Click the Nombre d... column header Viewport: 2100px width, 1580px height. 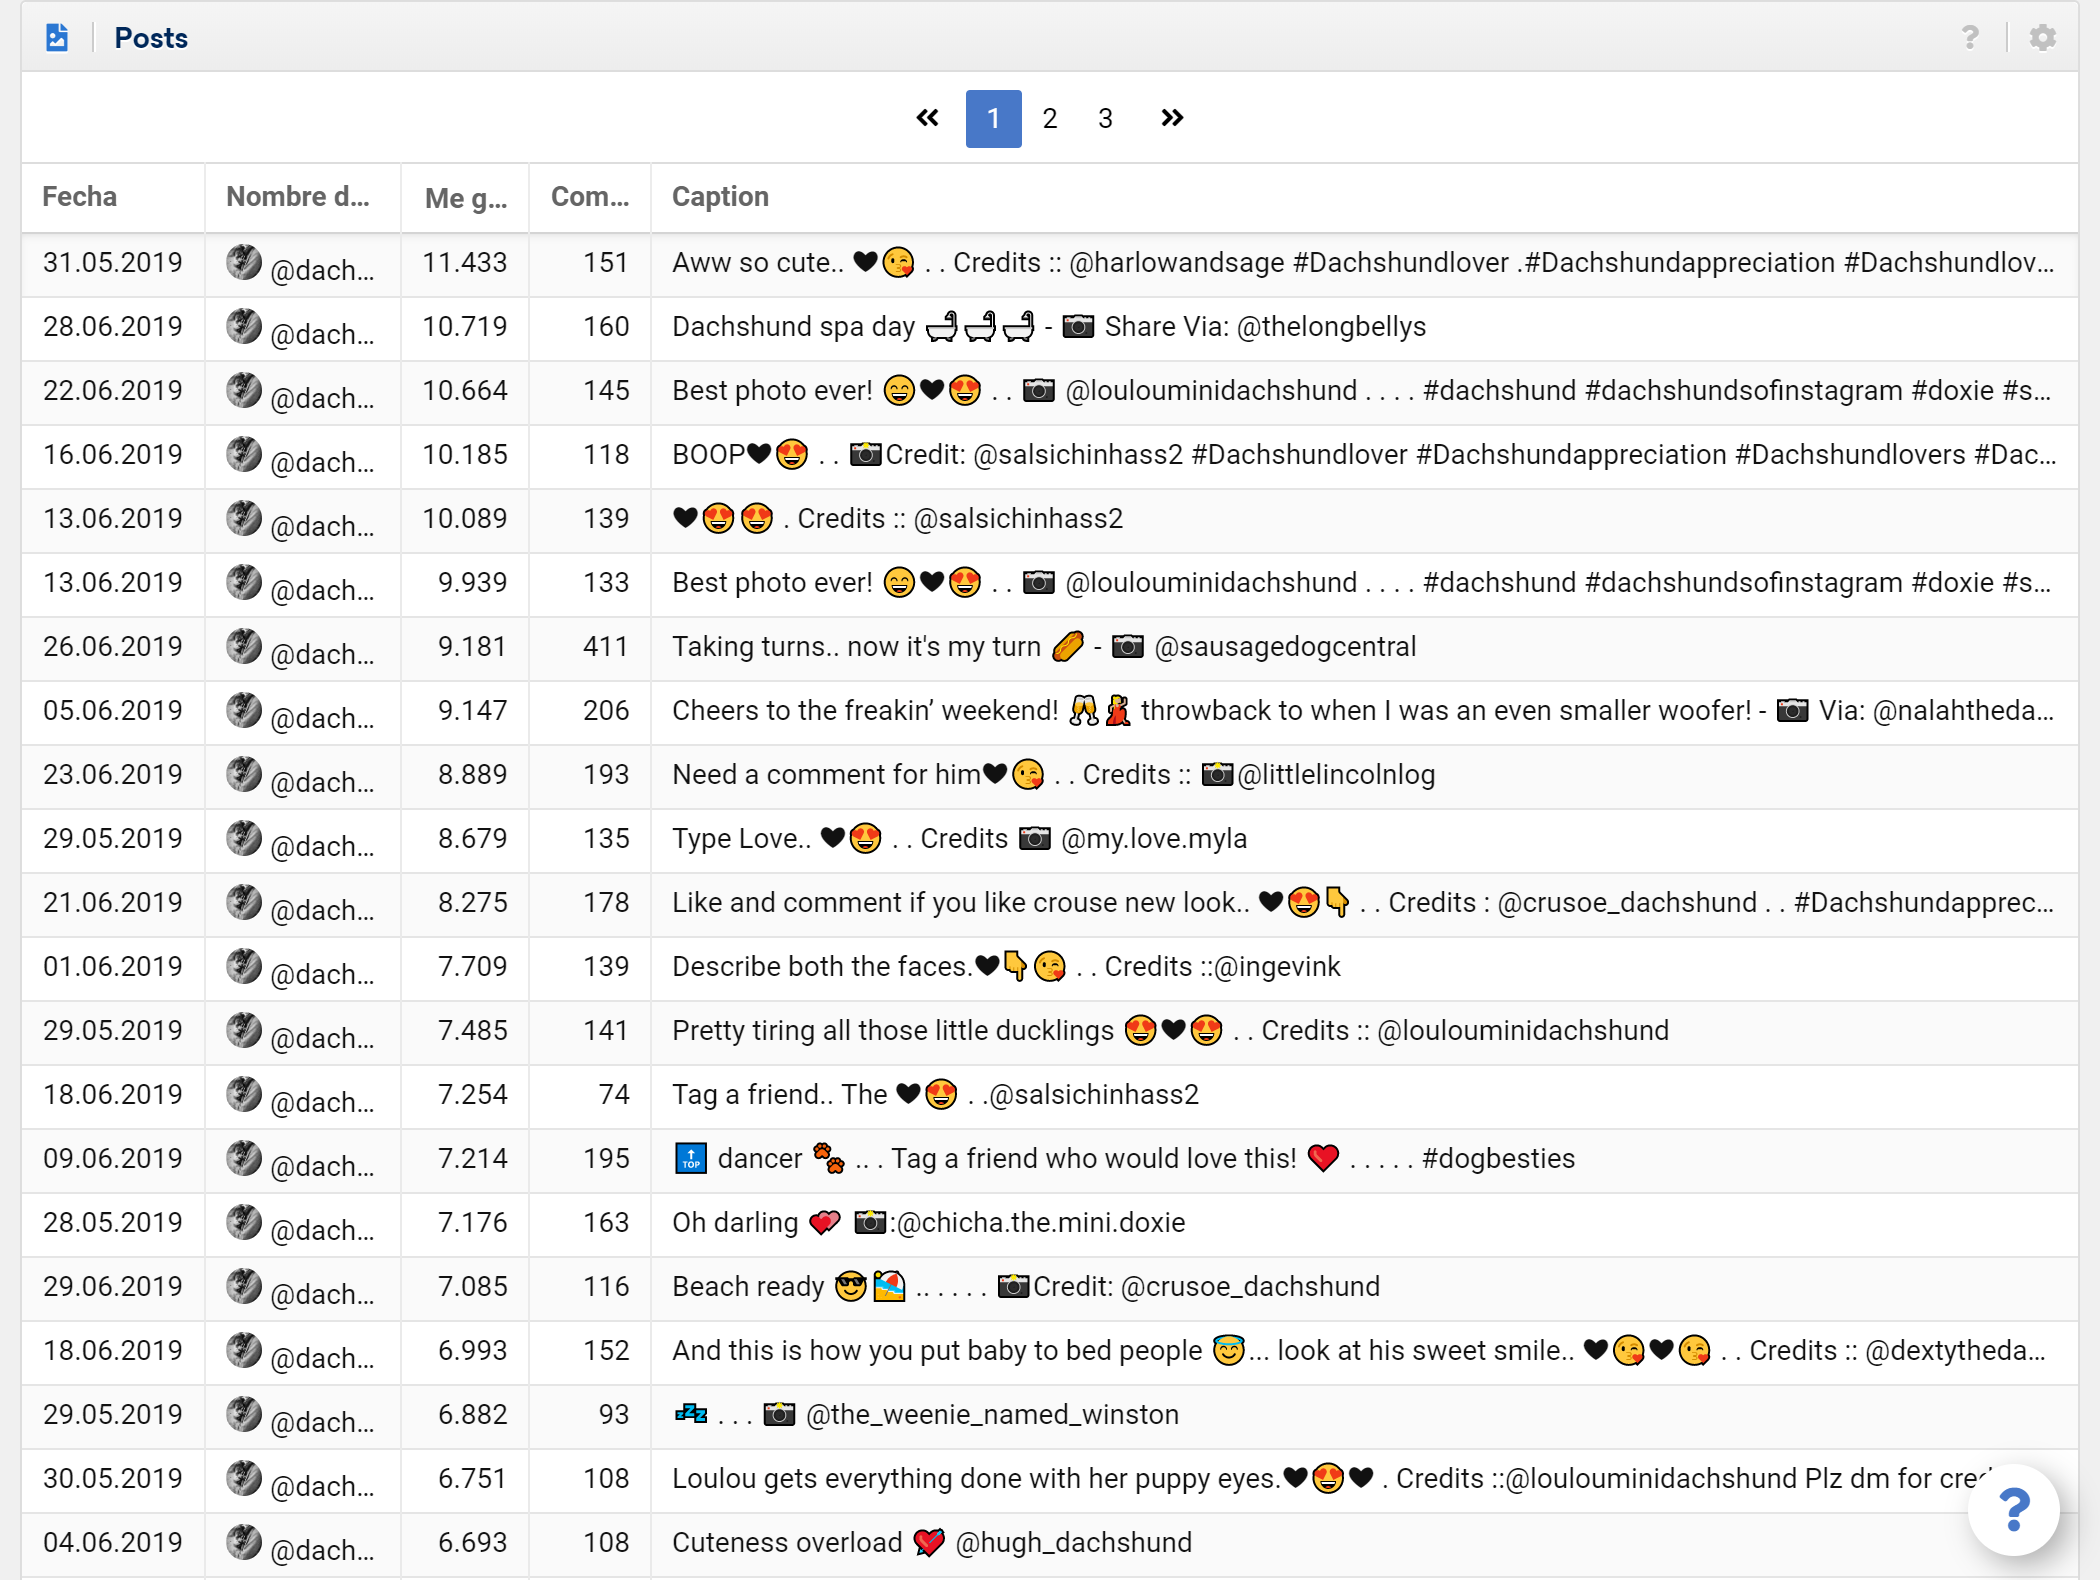point(297,196)
